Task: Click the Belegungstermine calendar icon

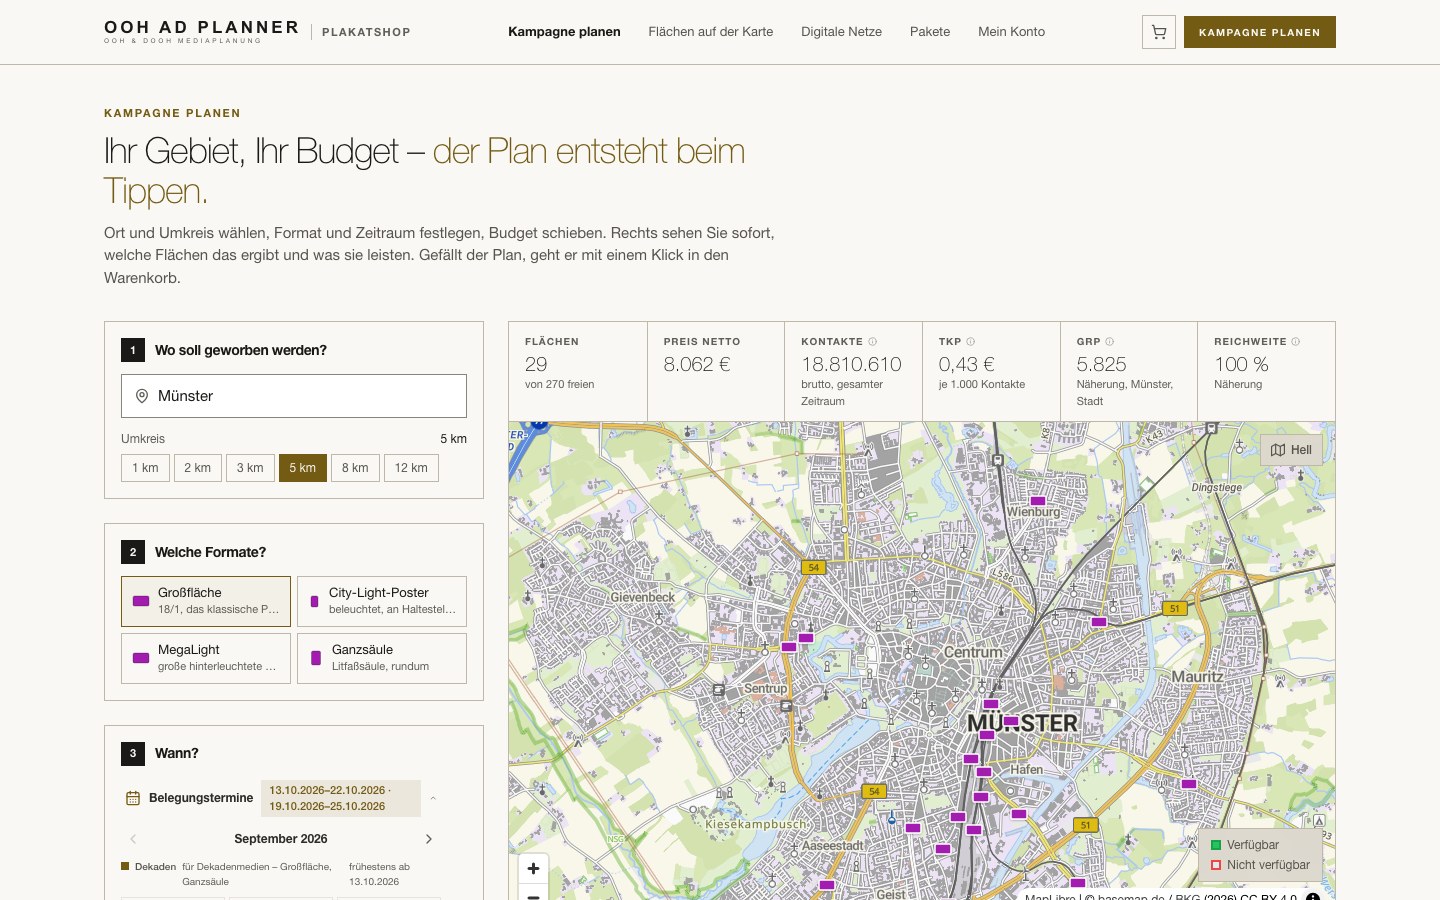Action: (x=132, y=798)
